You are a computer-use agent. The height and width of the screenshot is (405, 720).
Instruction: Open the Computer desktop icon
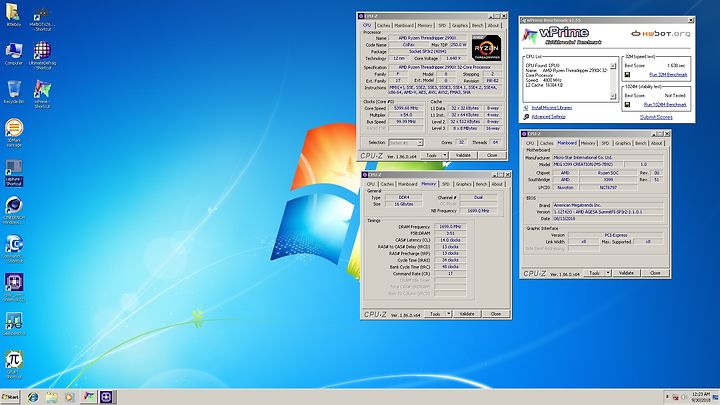point(14,54)
